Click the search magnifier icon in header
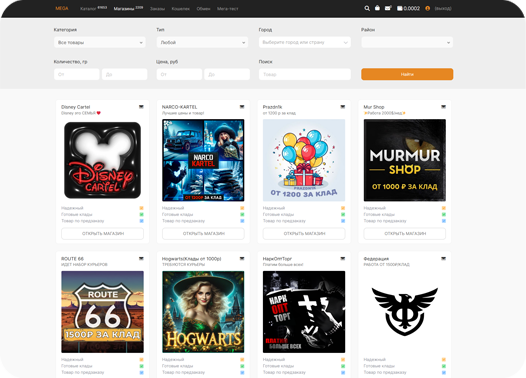 (367, 8)
